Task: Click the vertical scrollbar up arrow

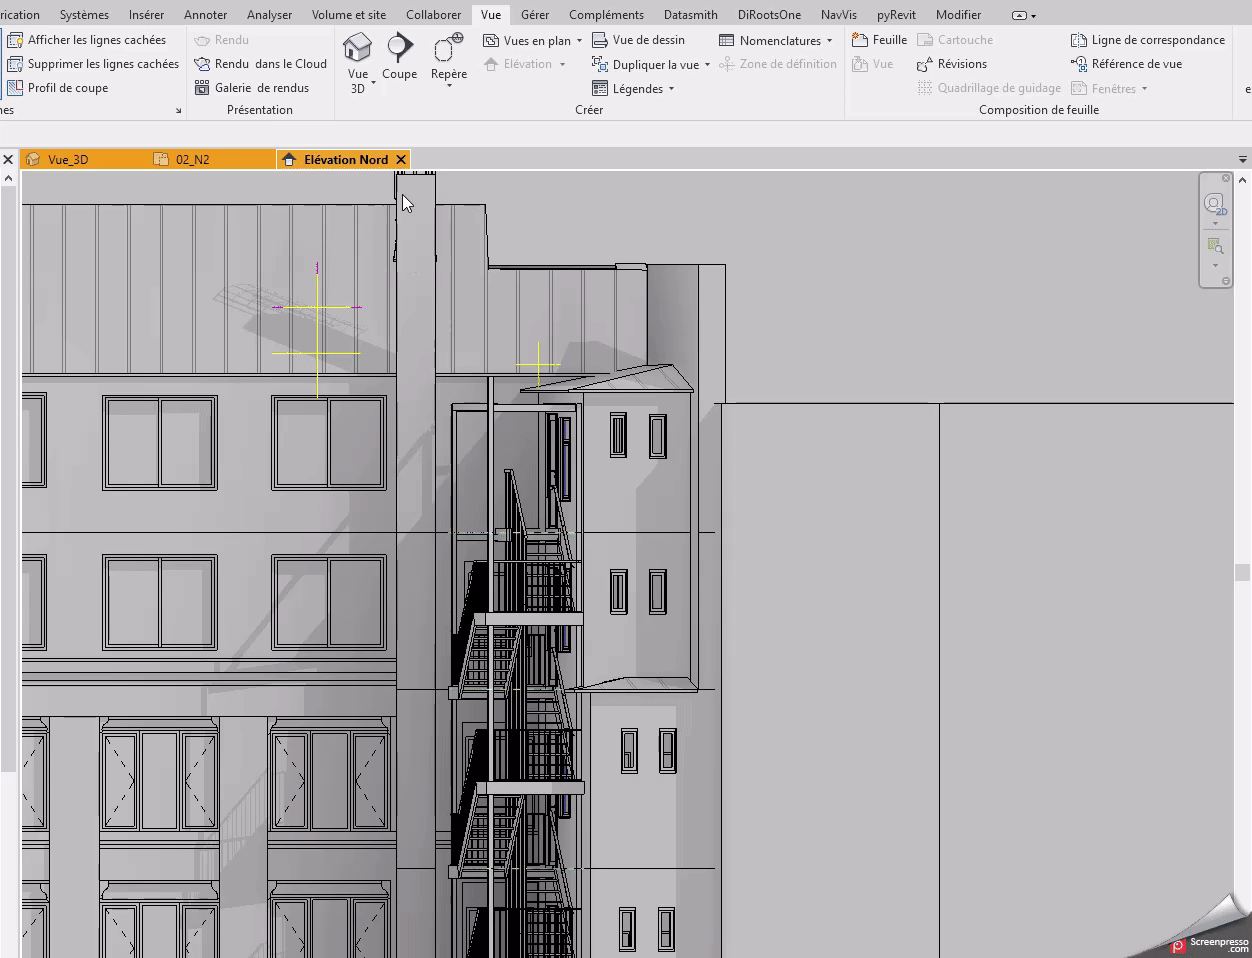Action: click(x=1243, y=180)
